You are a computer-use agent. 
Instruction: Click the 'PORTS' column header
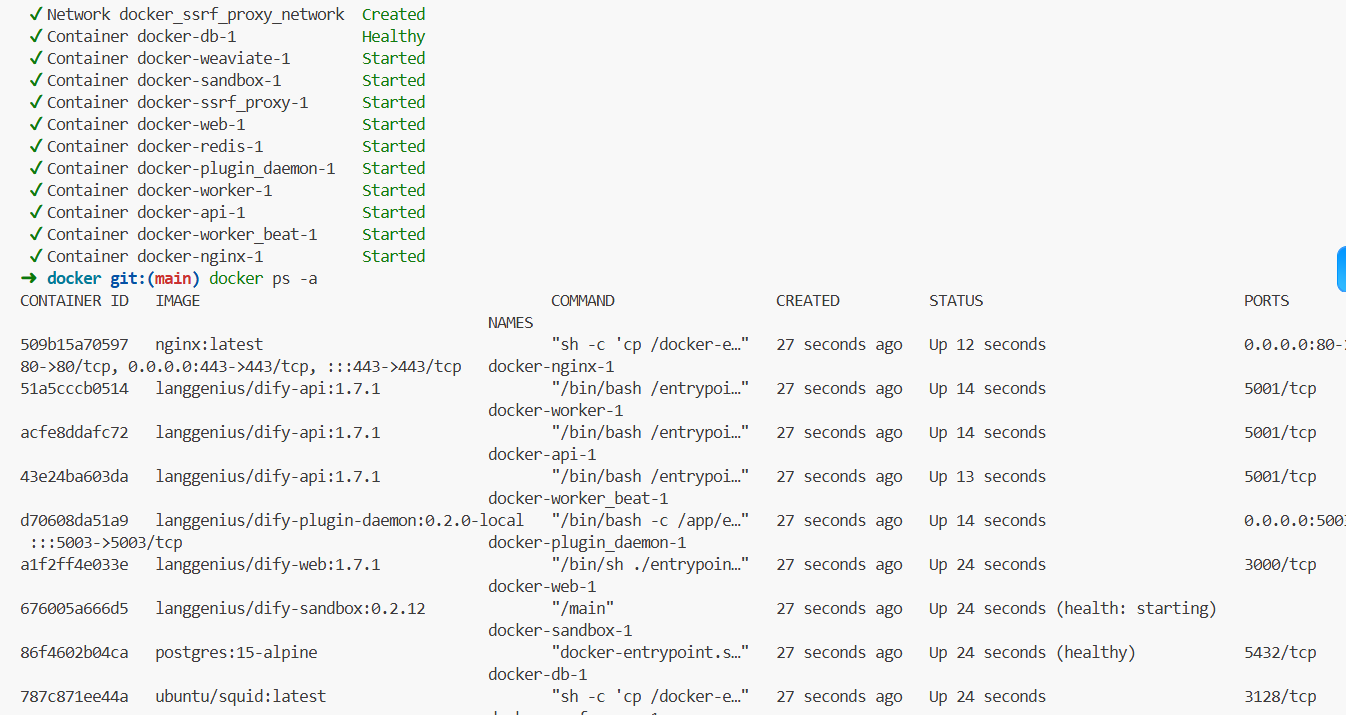(x=1266, y=301)
